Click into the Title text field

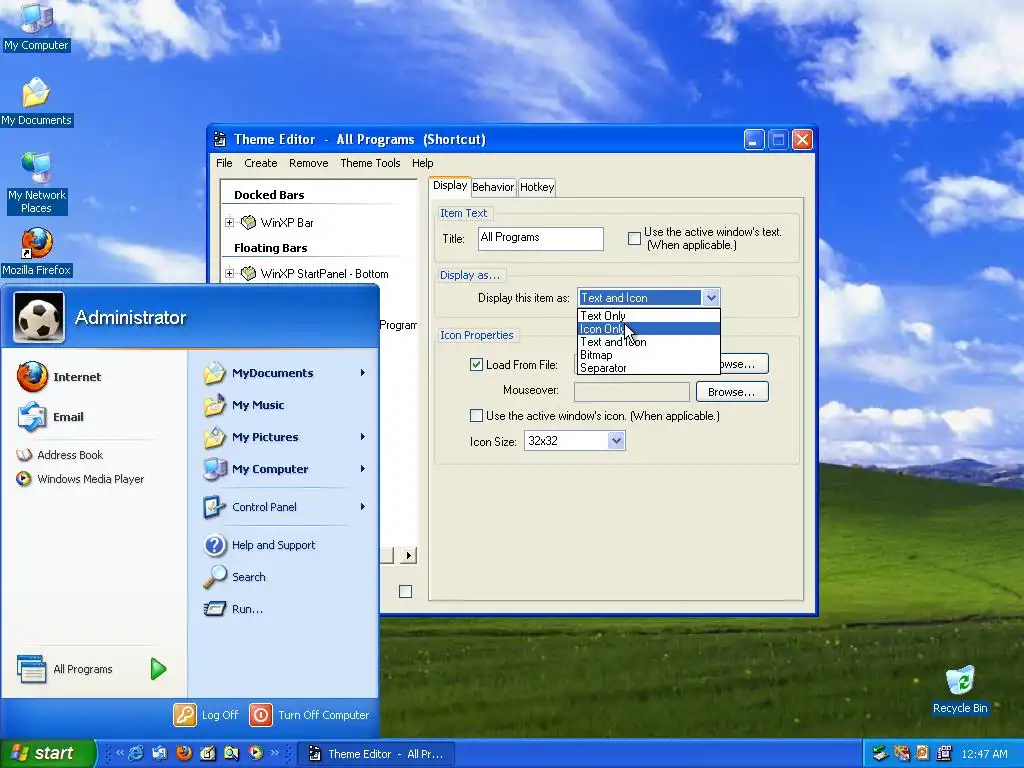coord(541,238)
